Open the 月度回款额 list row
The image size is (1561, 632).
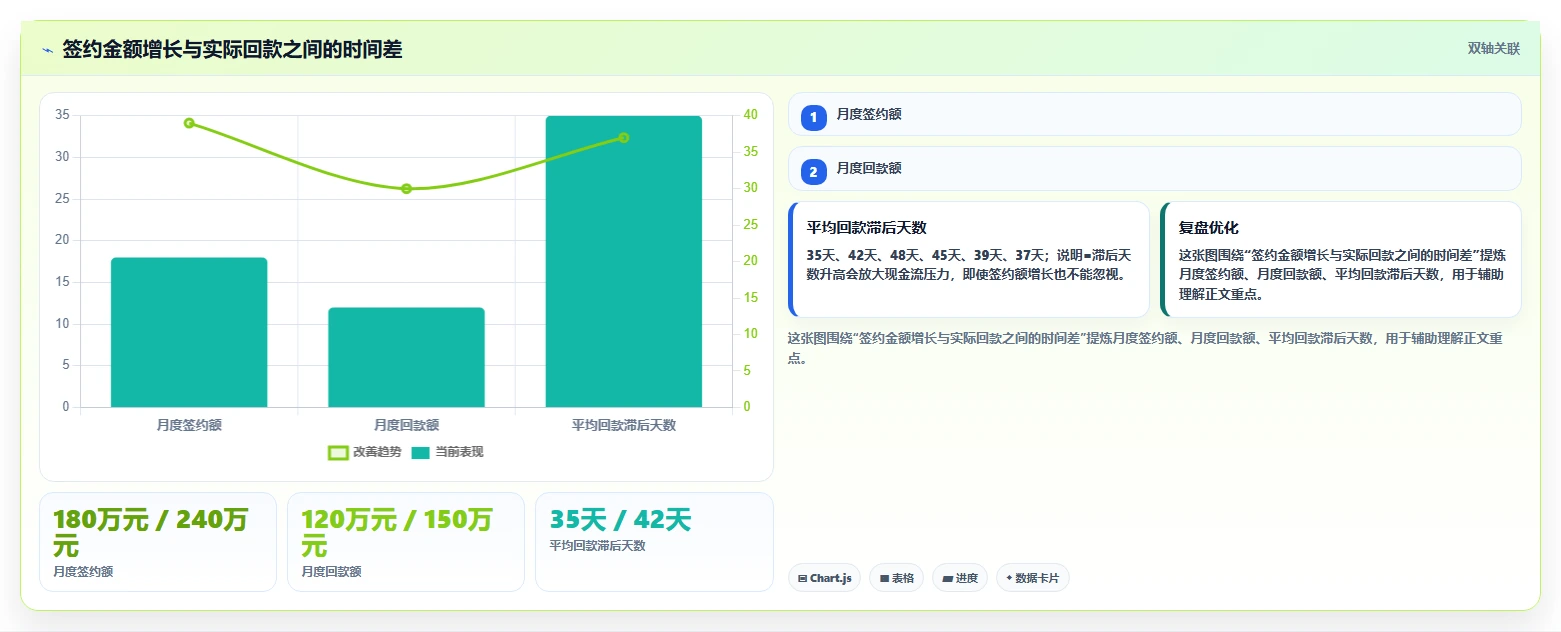(1154, 168)
